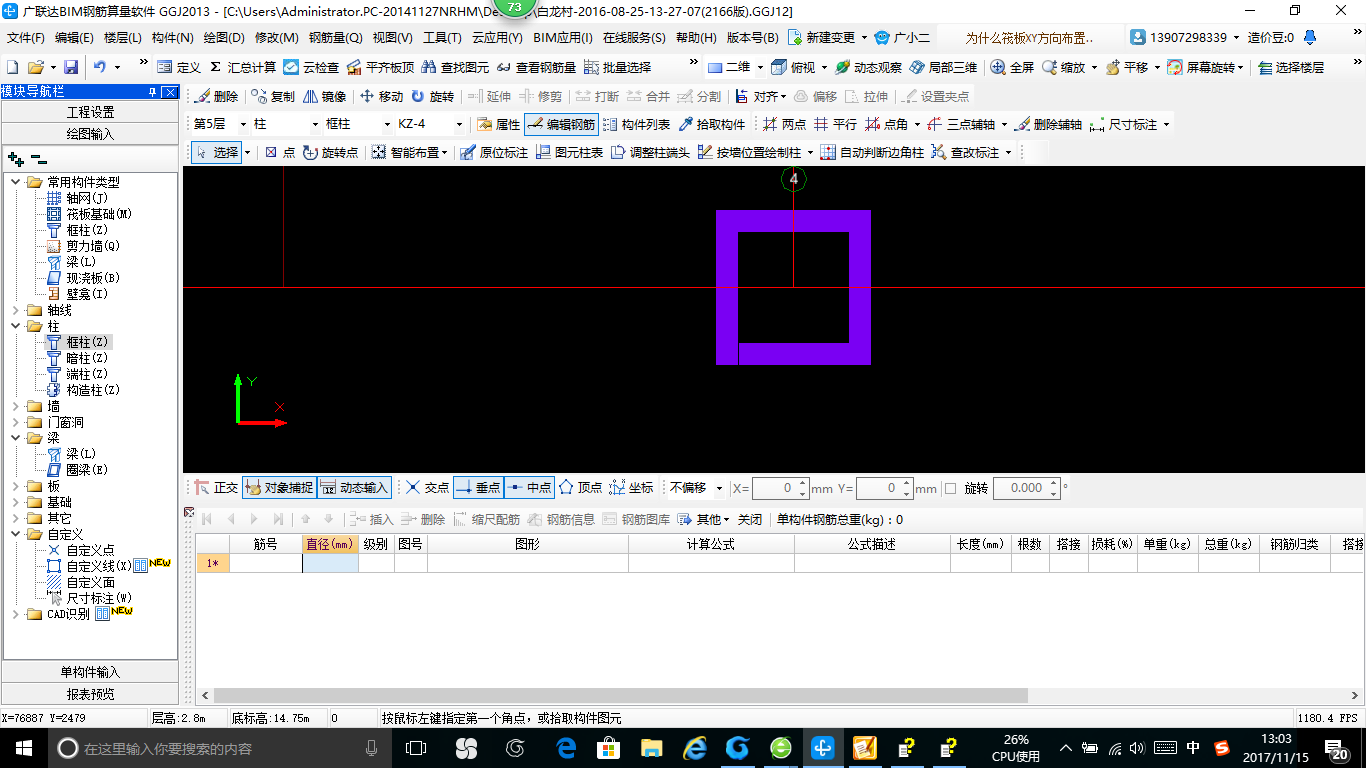1366x768 pixels.
Task: Open 在线服务(S) menu
Action: [634, 38]
